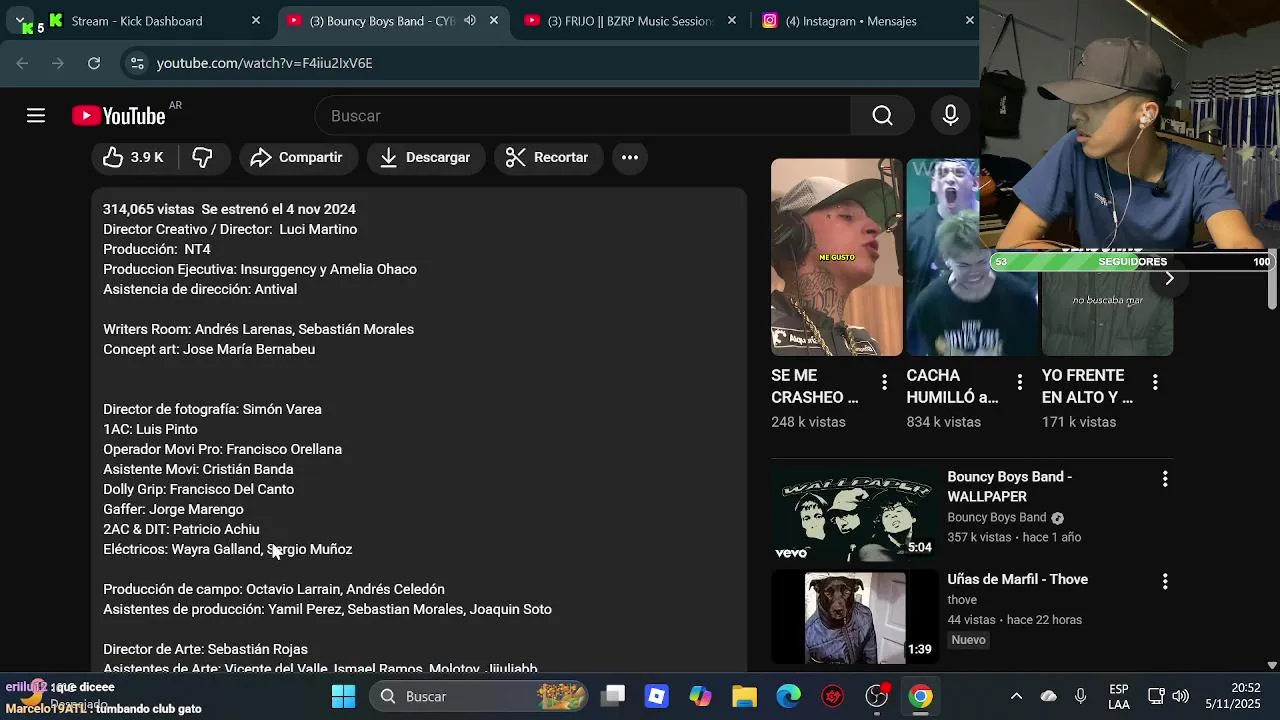
Task: Open the ESP LAA language switcher
Action: click(1119, 697)
